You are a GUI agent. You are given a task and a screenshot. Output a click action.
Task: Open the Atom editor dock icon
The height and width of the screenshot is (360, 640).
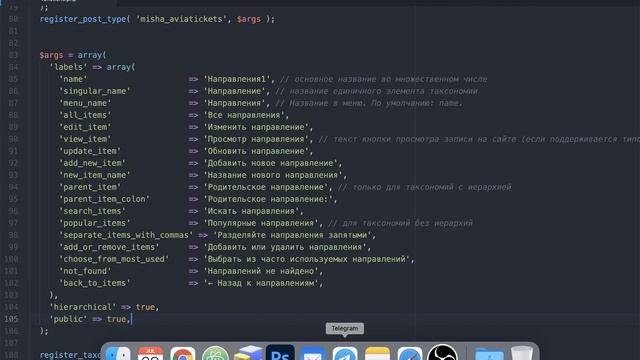[215, 353]
